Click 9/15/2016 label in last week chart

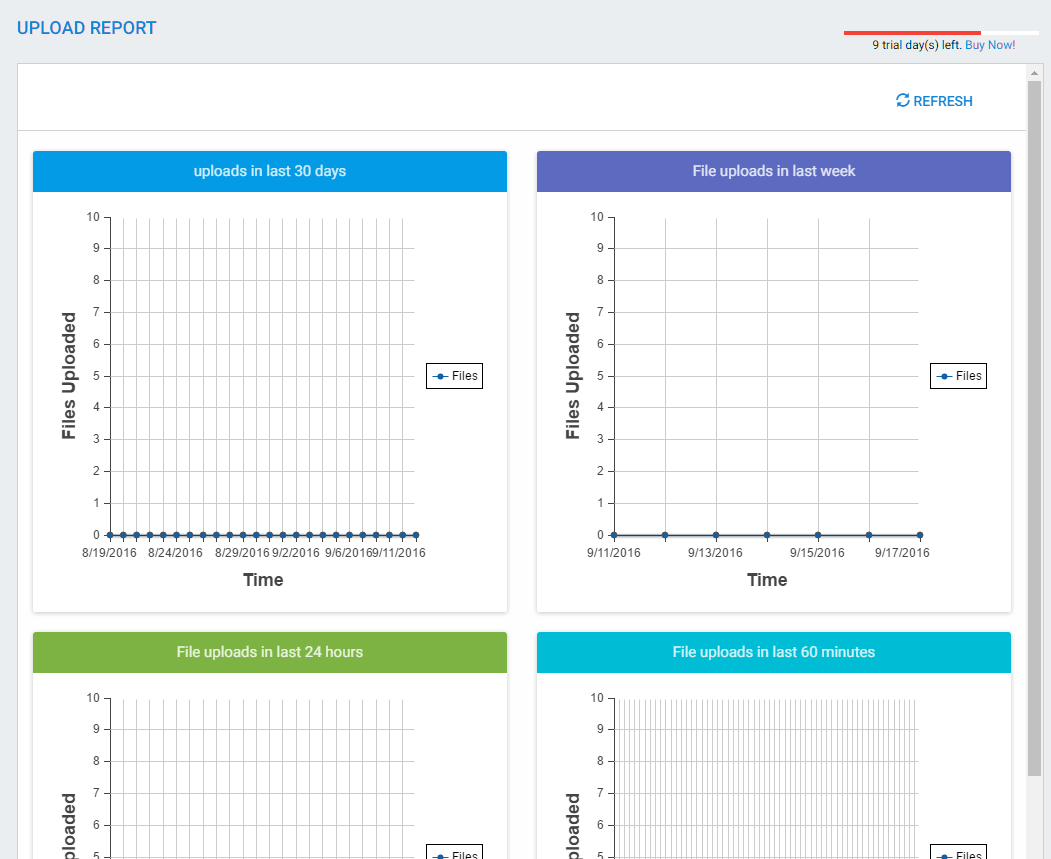click(x=817, y=553)
